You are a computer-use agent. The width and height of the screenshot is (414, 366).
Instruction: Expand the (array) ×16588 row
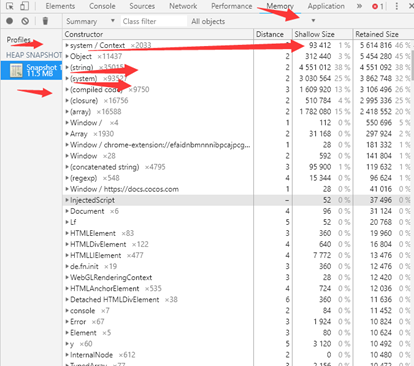[67, 112]
